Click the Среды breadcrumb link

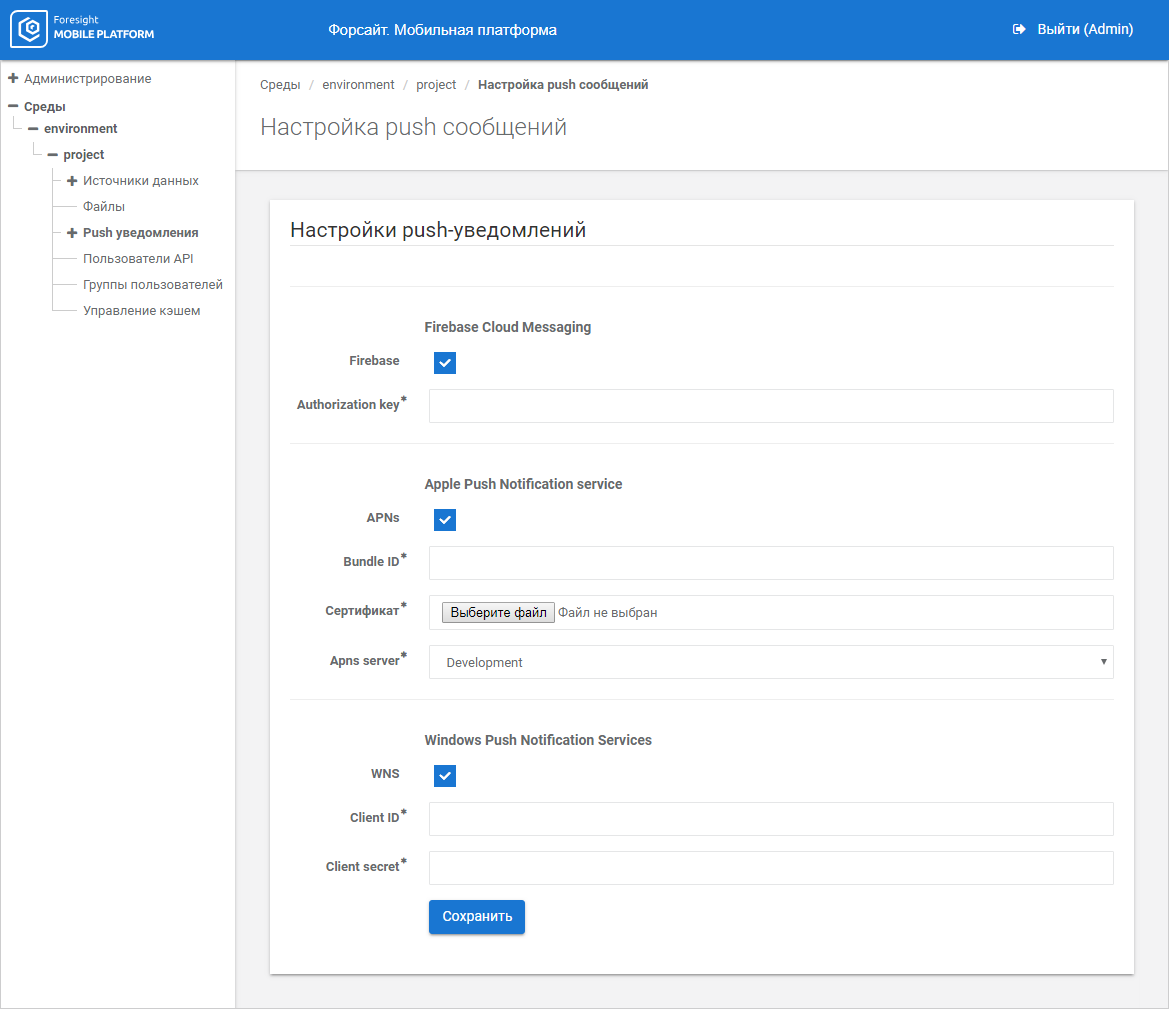pyautogui.click(x=280, y=85)
